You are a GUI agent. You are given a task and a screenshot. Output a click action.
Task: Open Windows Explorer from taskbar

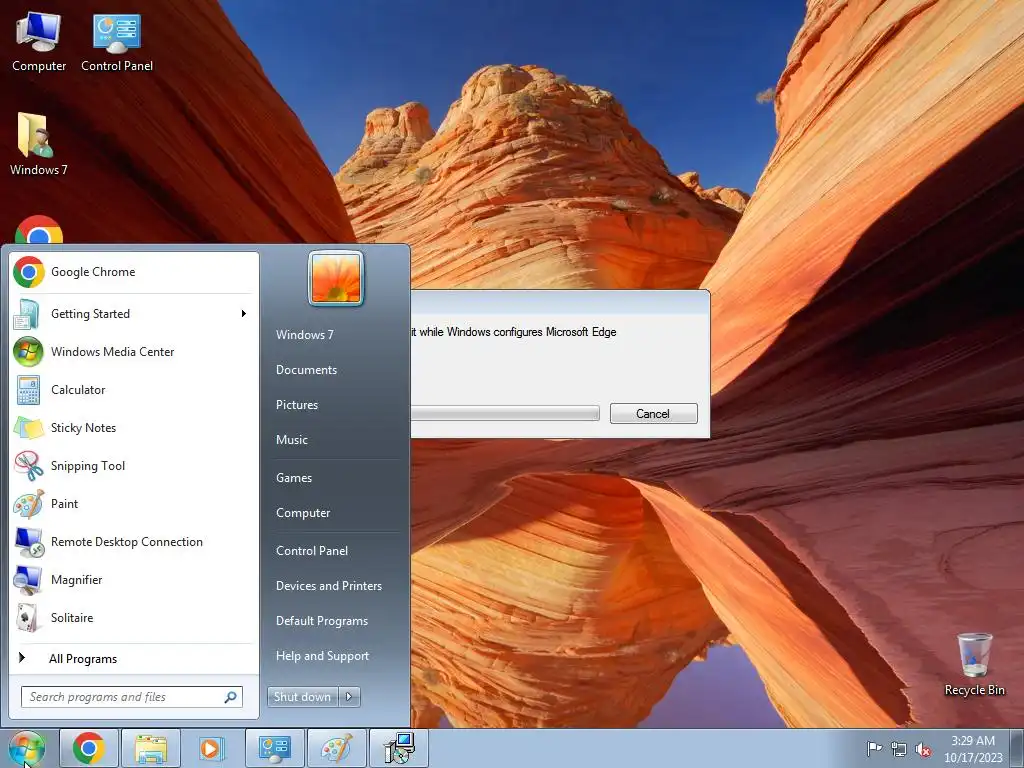(150, 748)
